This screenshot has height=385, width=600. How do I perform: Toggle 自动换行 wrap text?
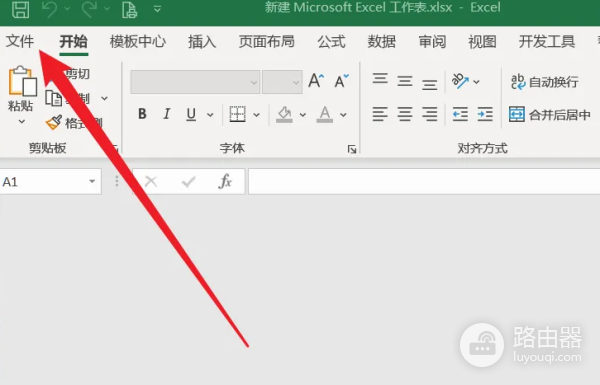(545, 82)
